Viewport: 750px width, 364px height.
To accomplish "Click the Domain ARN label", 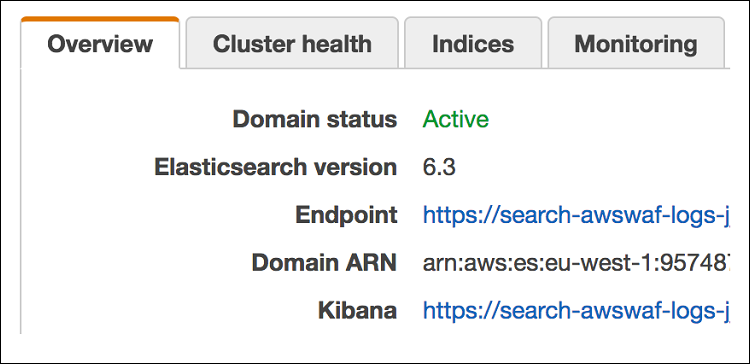I will coord(324,263).
